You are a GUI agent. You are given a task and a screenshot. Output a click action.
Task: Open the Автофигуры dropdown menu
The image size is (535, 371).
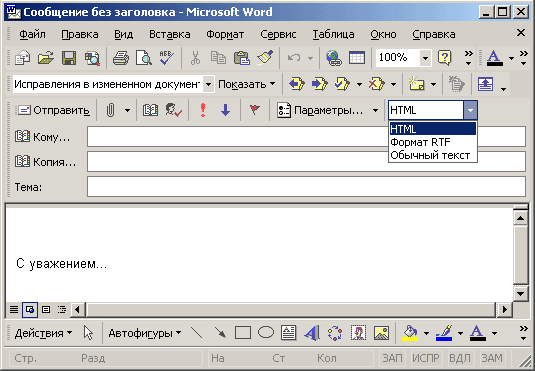click(x=145, y=333)
